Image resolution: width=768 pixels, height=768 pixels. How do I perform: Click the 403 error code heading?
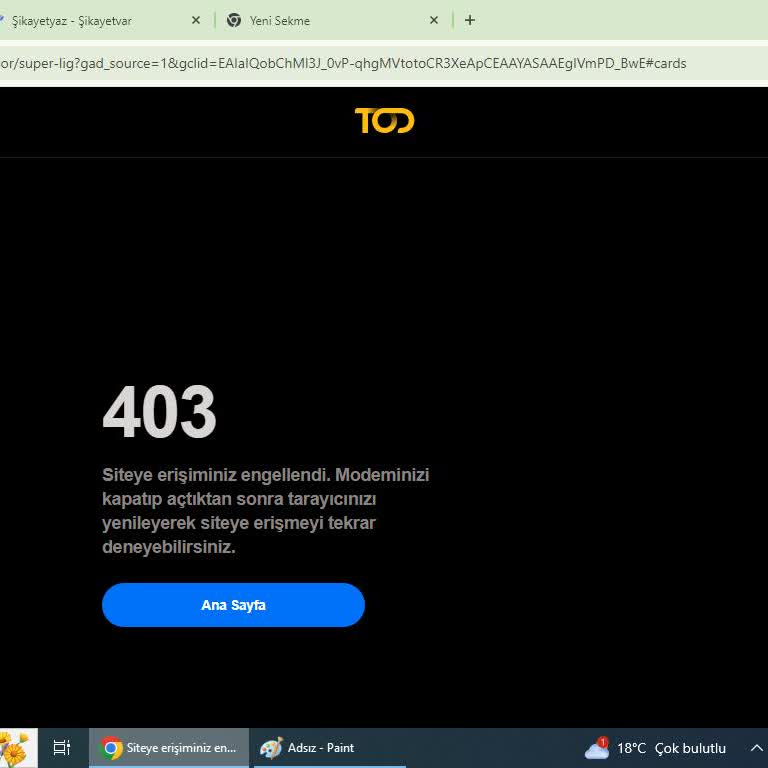point(159,411)
